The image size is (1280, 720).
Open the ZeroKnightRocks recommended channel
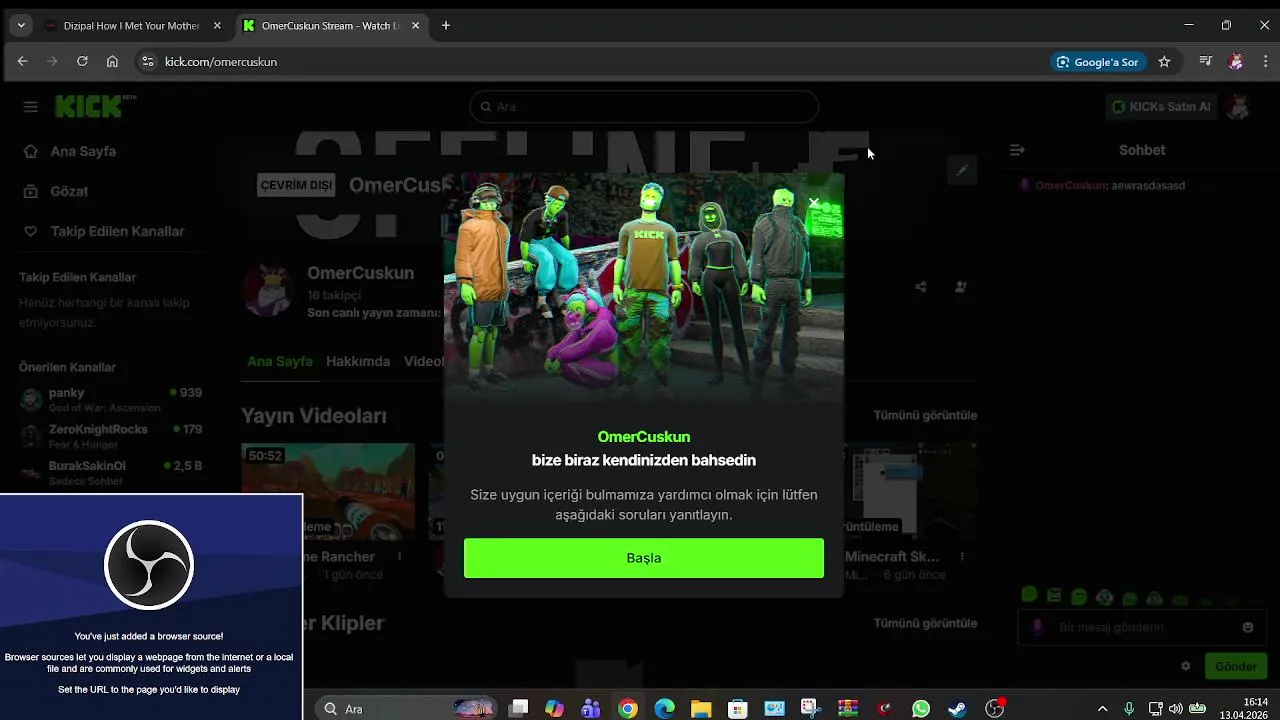tap(110, 436)
